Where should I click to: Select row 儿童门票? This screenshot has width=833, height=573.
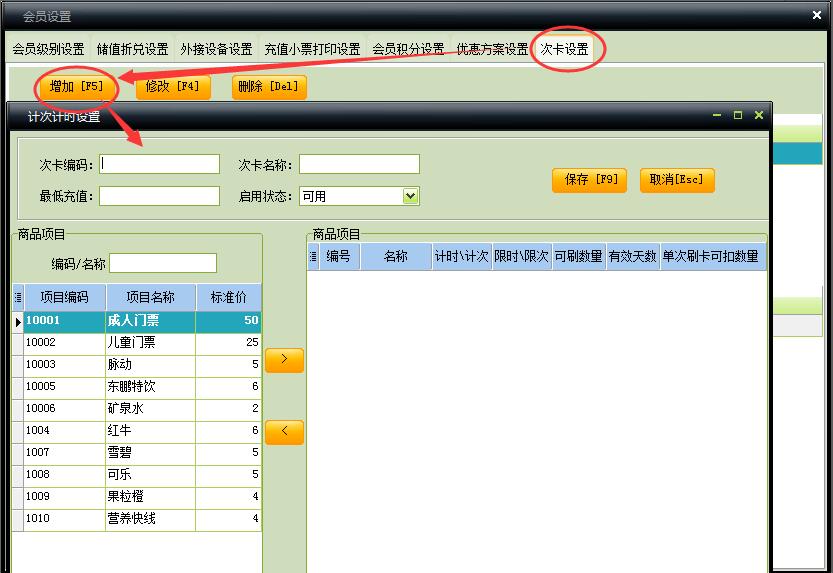click(x=137, y=343)
